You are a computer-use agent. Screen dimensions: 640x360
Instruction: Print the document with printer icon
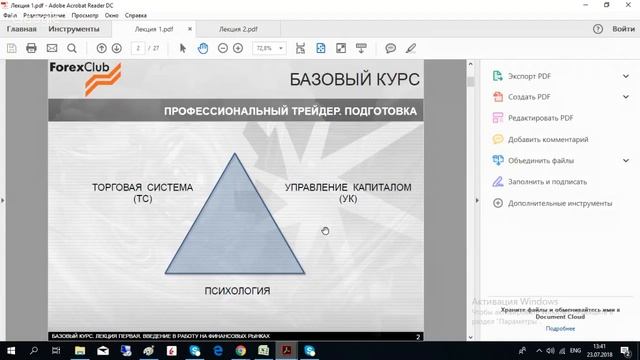[x=31, y=48]
